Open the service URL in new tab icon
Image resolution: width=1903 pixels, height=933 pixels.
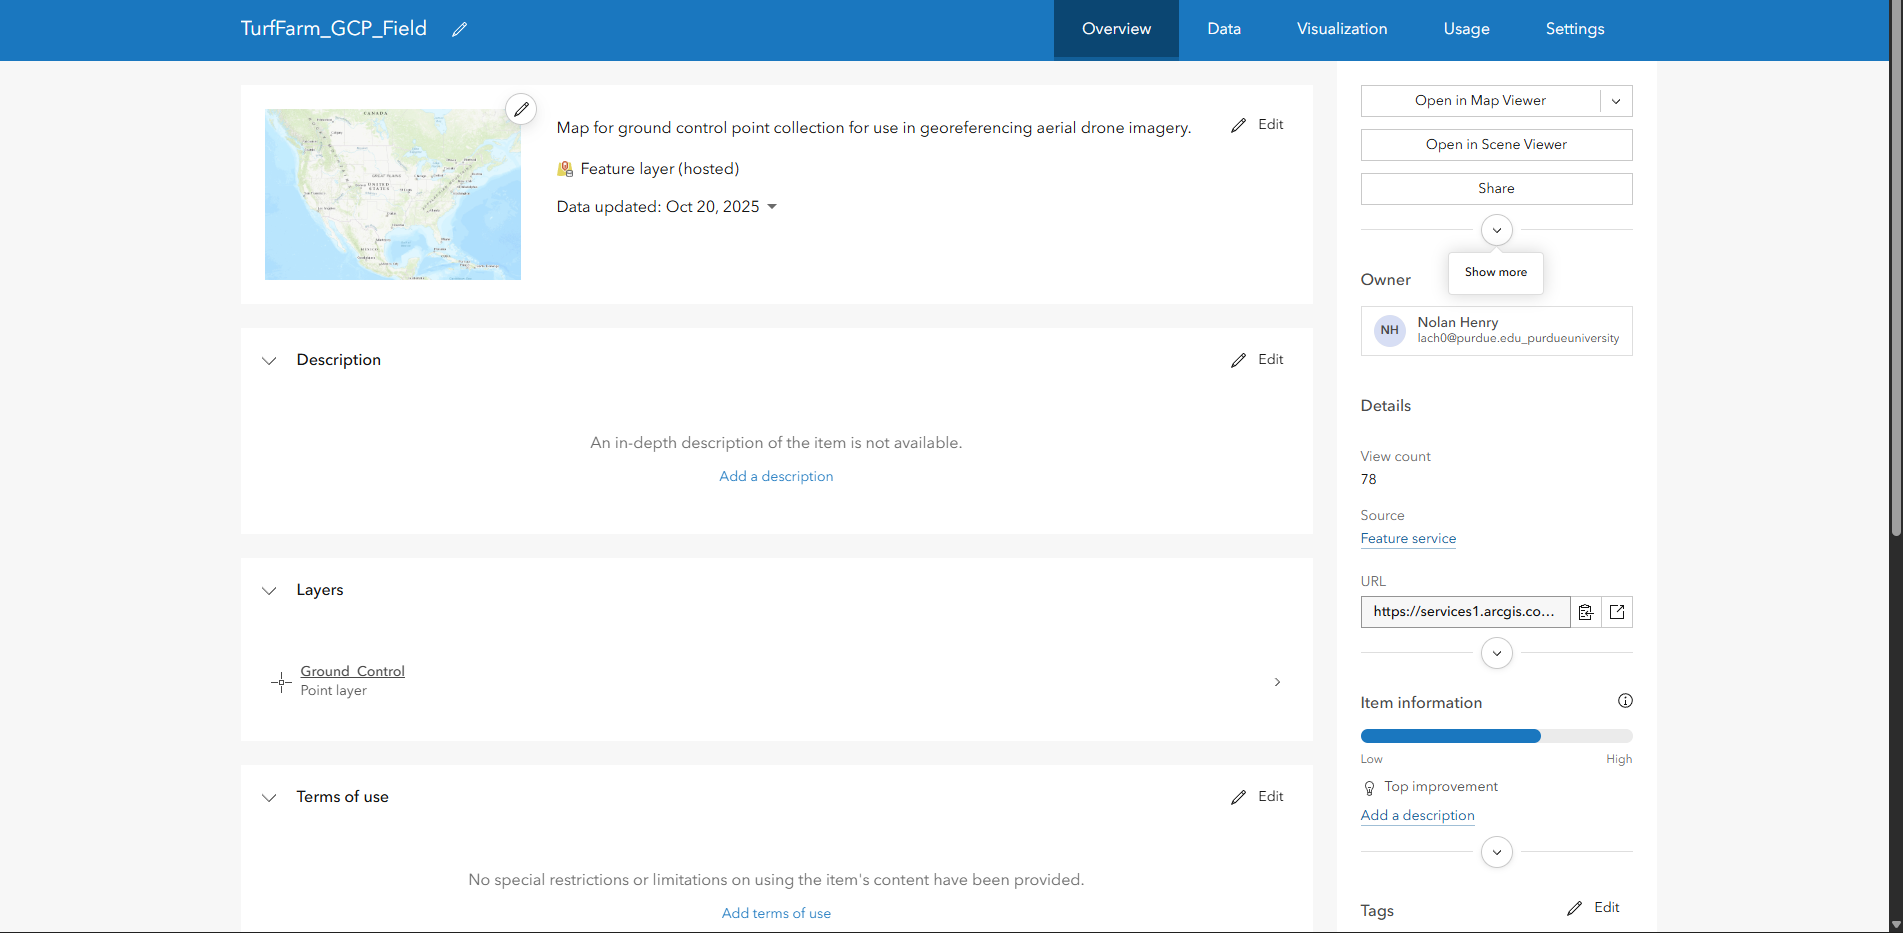[1617, 612]
